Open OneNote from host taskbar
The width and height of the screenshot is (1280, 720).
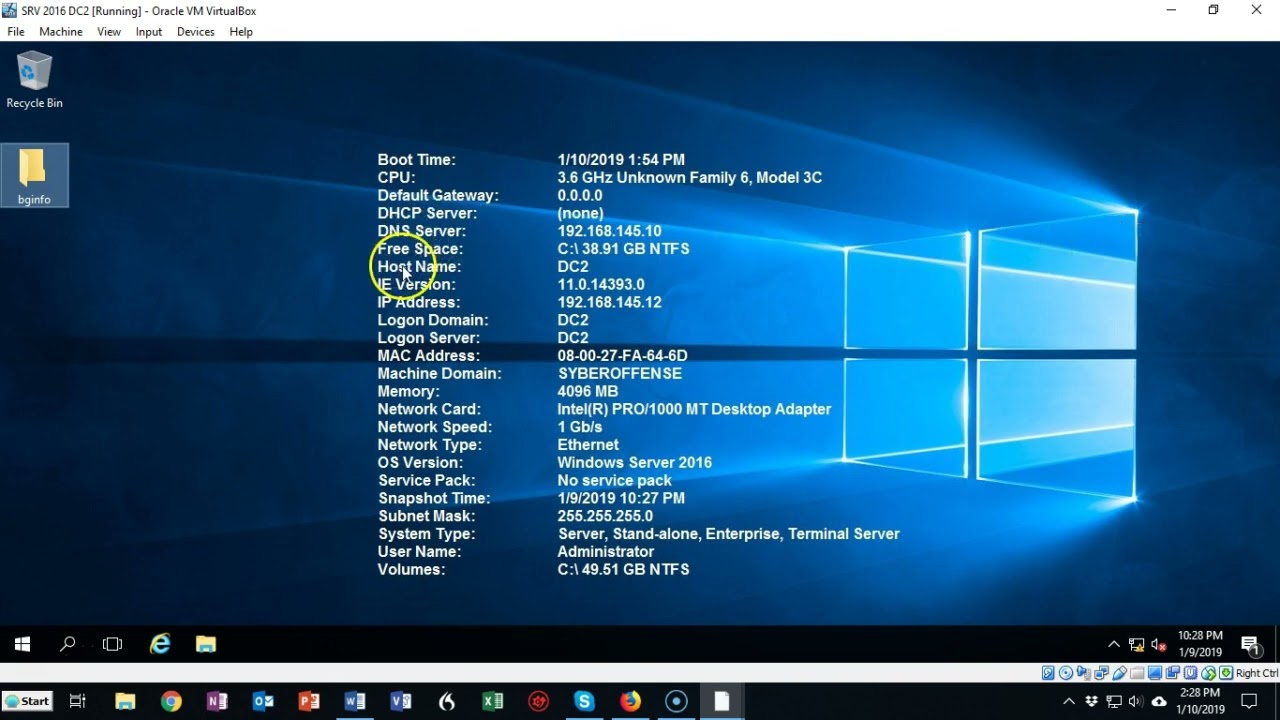coord(217,702)
